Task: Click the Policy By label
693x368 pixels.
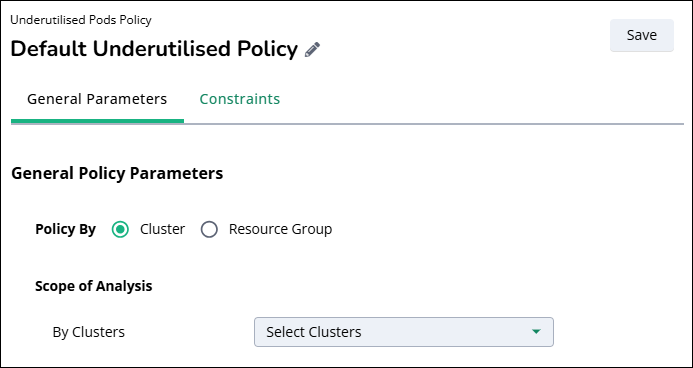Action: 65,230
